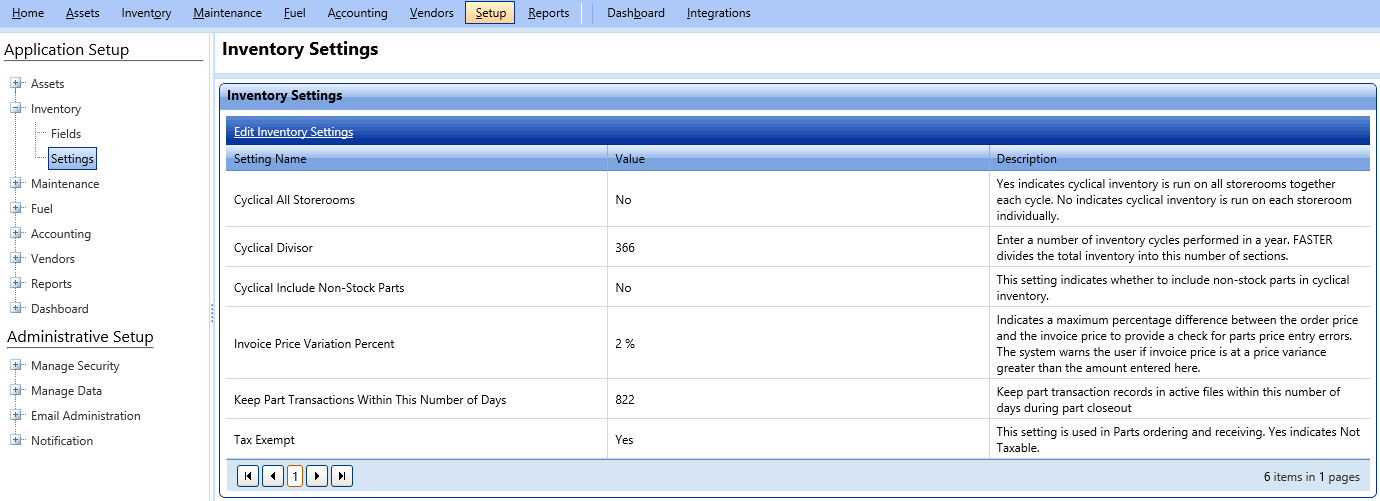Click the value 2 %
The image size is (1380, 501).
pyautogui.click(x=625, y=344)
